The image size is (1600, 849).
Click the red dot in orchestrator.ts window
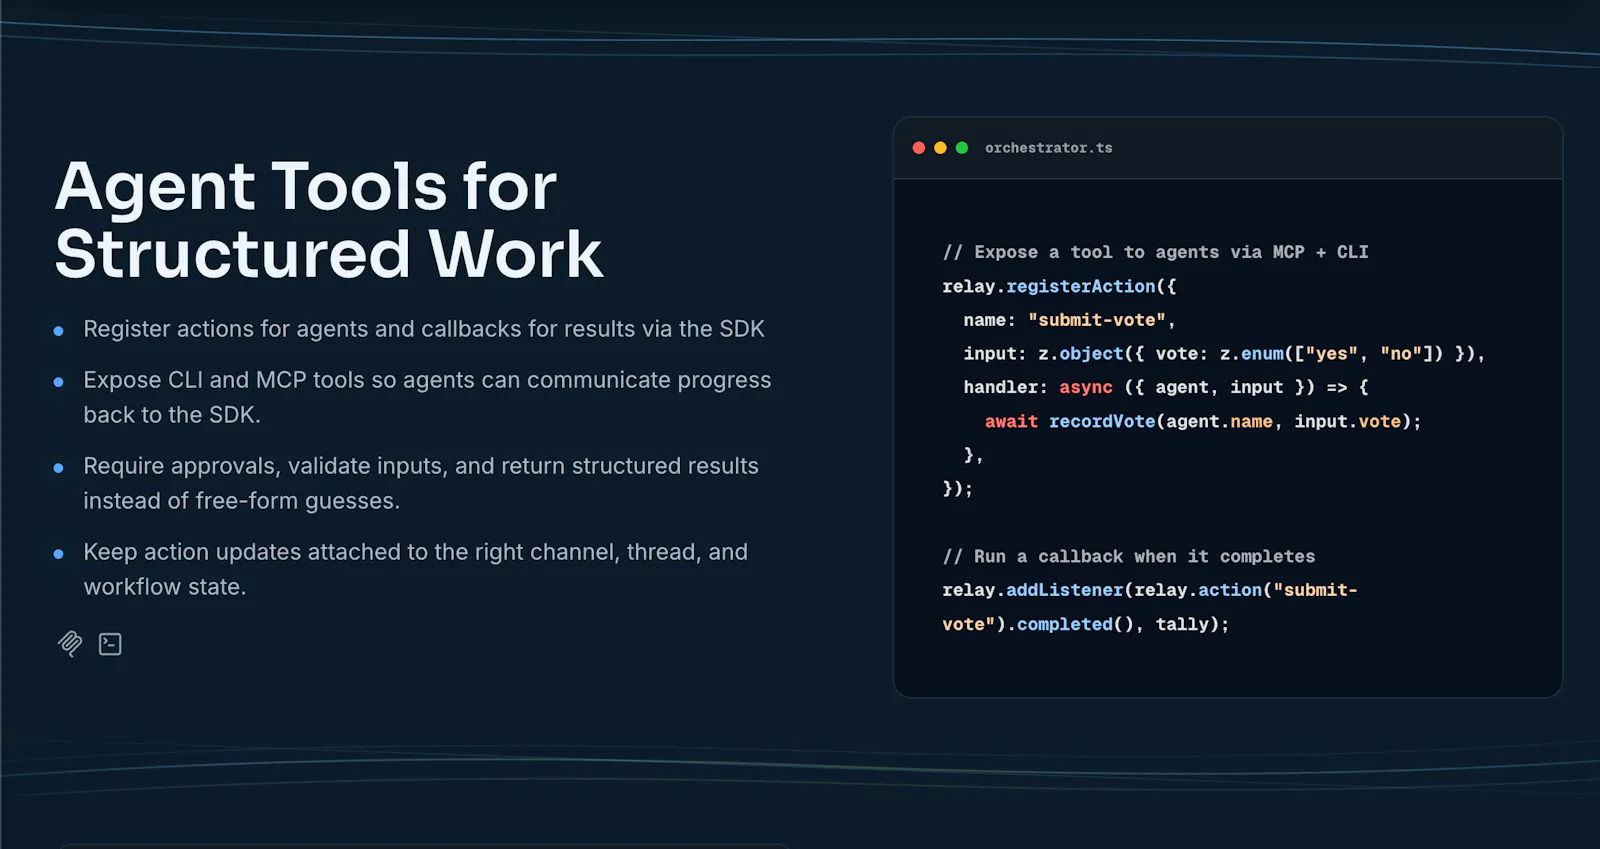click(919, 148)
